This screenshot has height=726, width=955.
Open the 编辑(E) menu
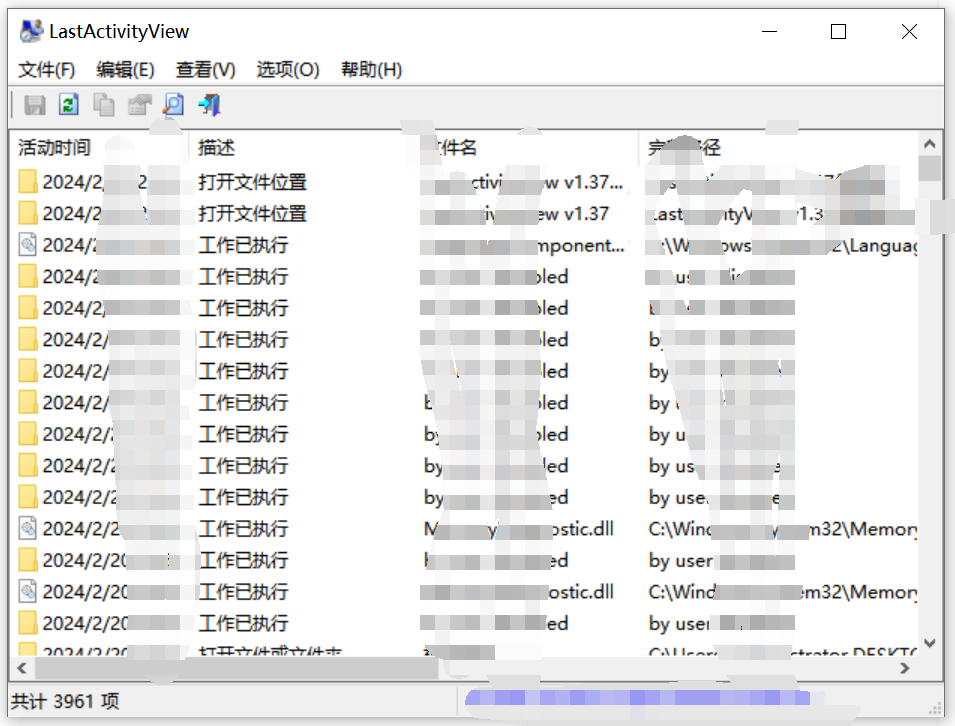click(x=125, y=69)
